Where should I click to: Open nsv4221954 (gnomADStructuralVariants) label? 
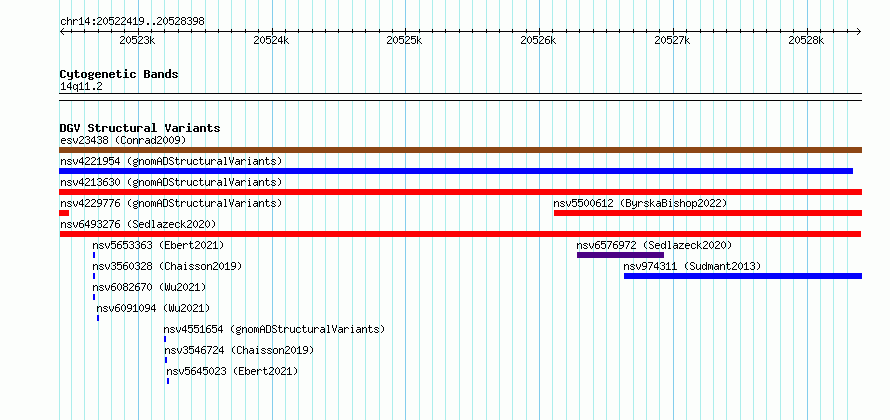171,161
